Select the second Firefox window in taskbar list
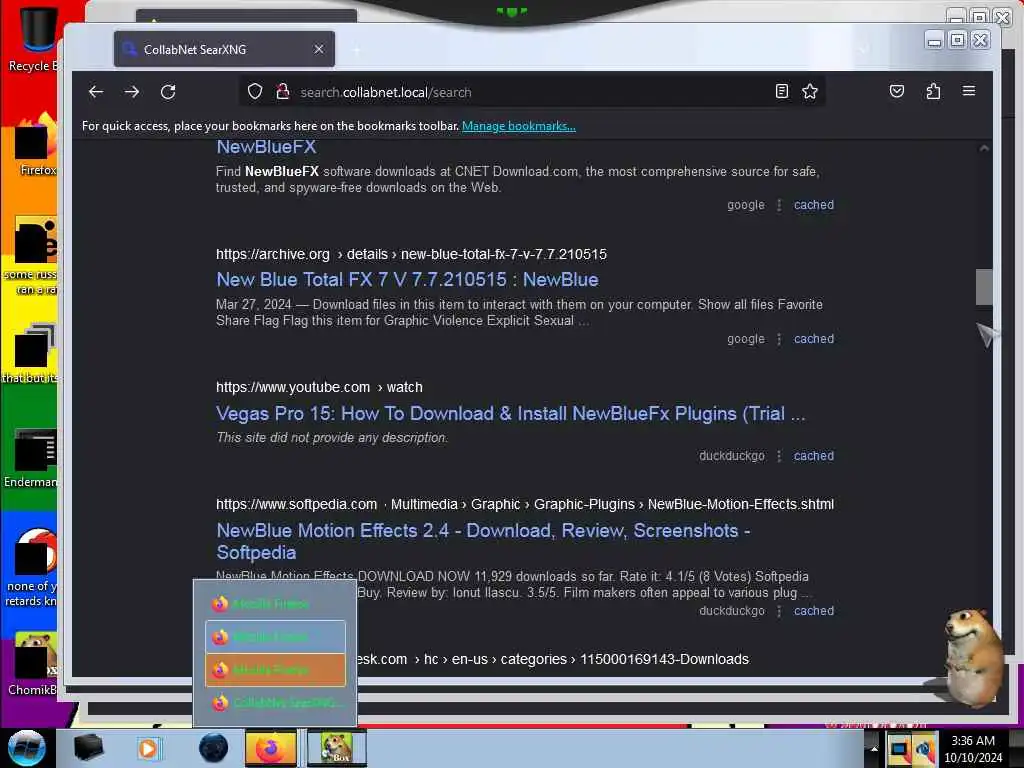Viewport: 1024px width, 768px height. (x=276, y=637)
